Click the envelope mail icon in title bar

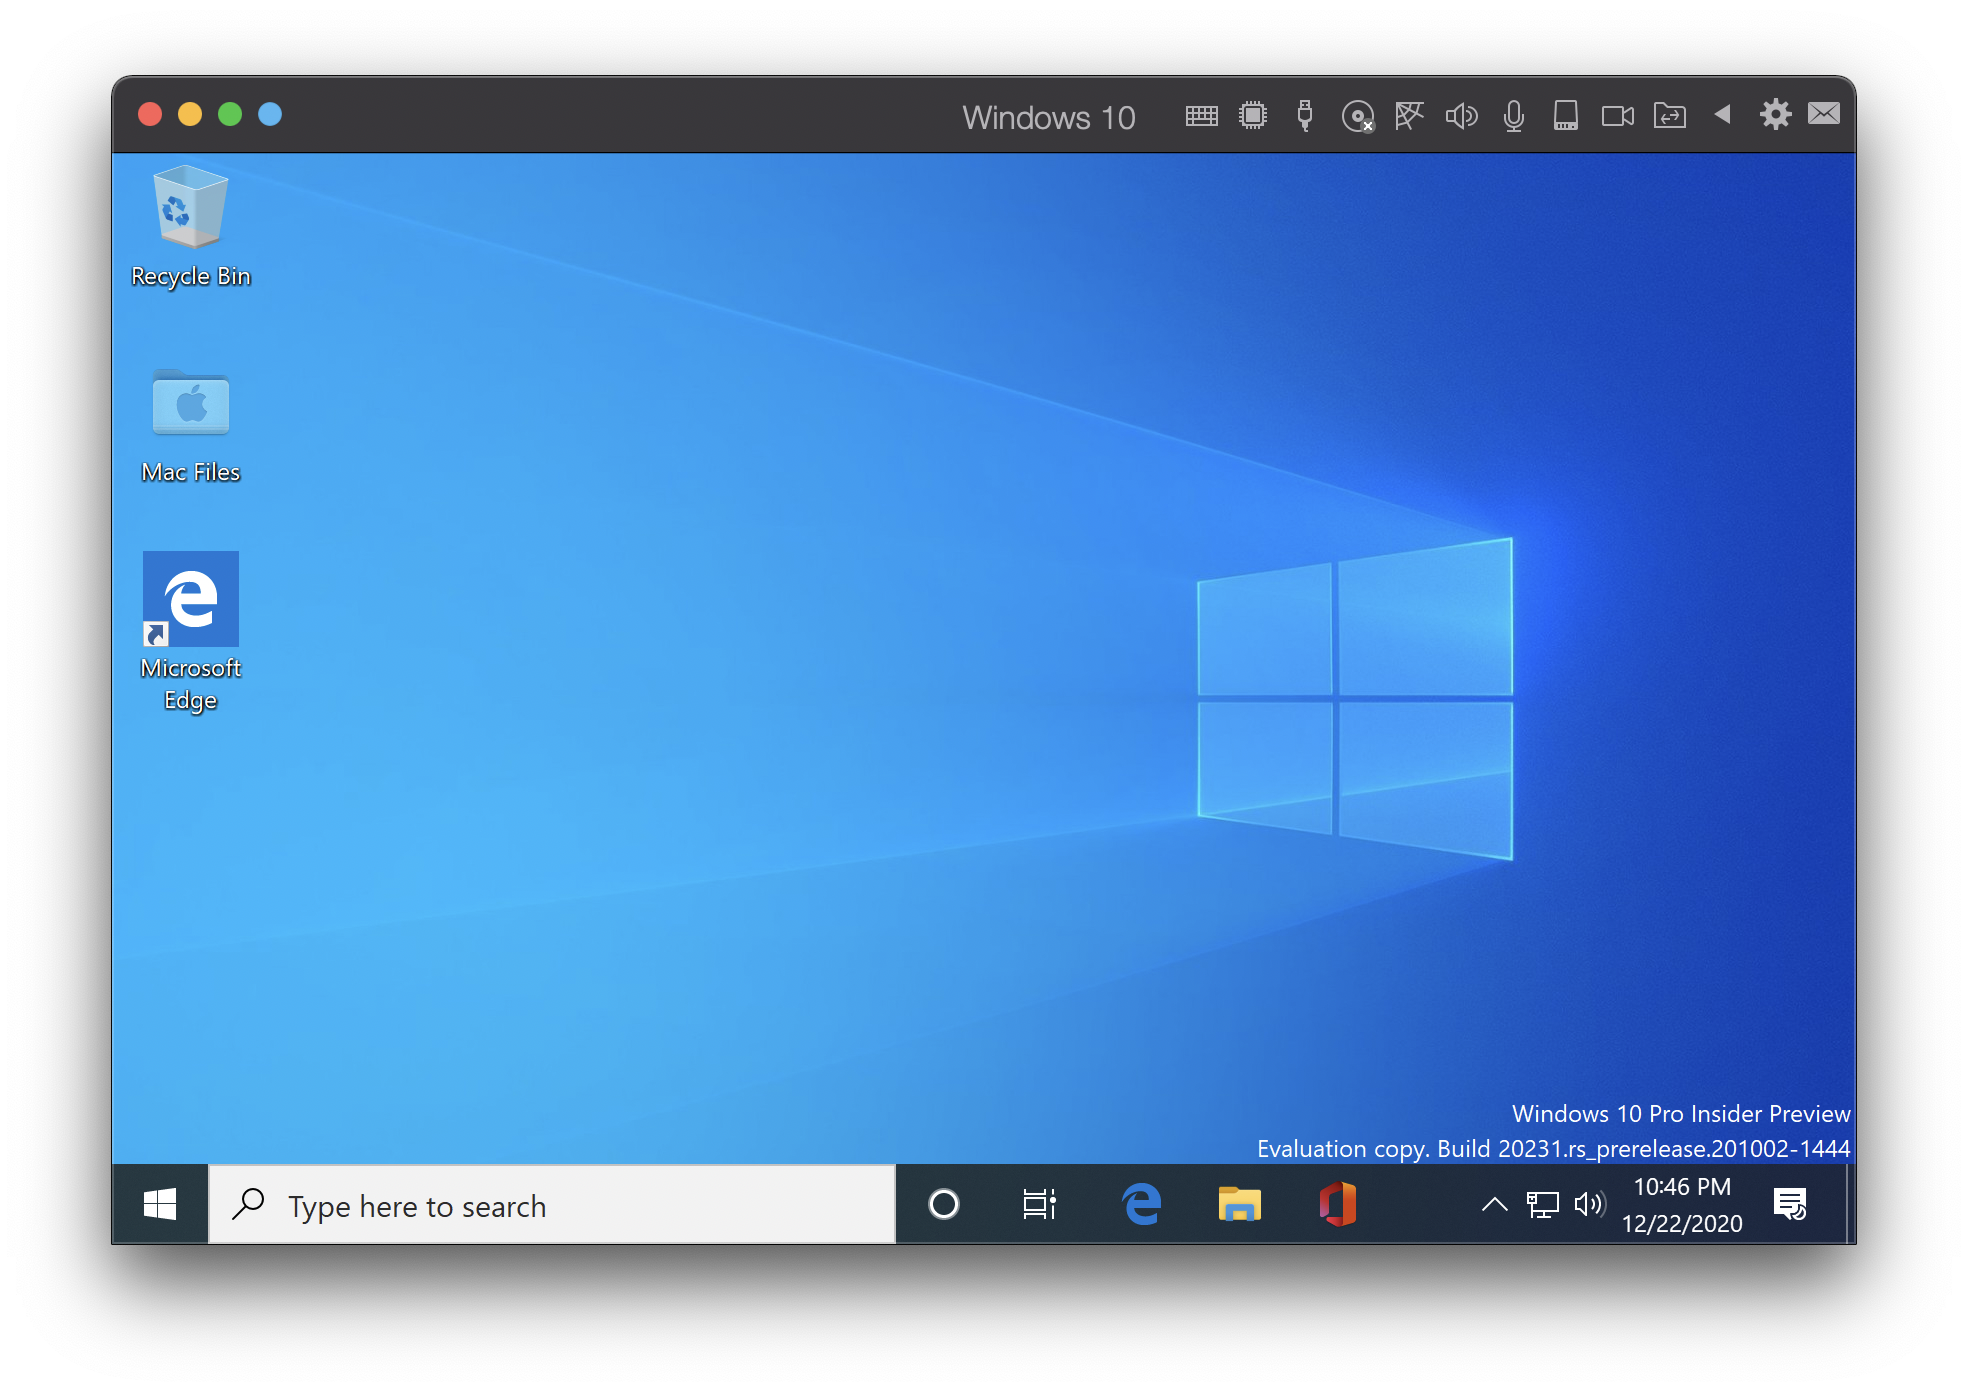pyautogui.click(x=1824, y=114)
